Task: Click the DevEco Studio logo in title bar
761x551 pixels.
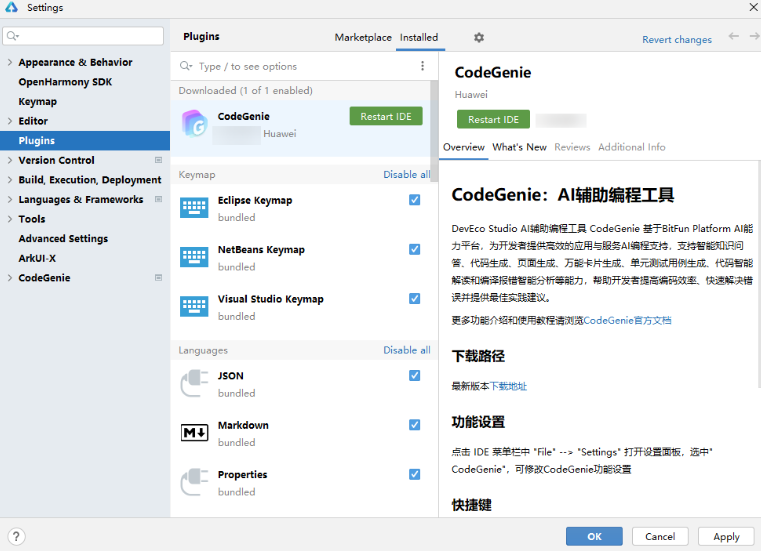Action: click(11, 7)
